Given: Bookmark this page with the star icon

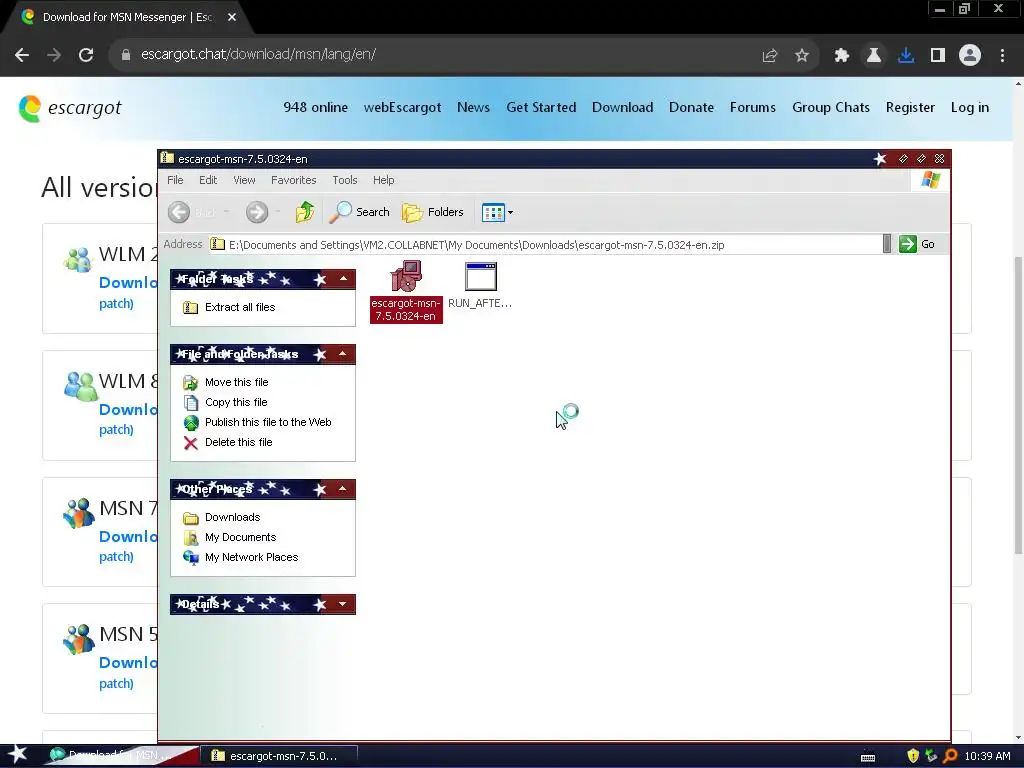Looking at the screenshot, I should [x=802, y=56].
